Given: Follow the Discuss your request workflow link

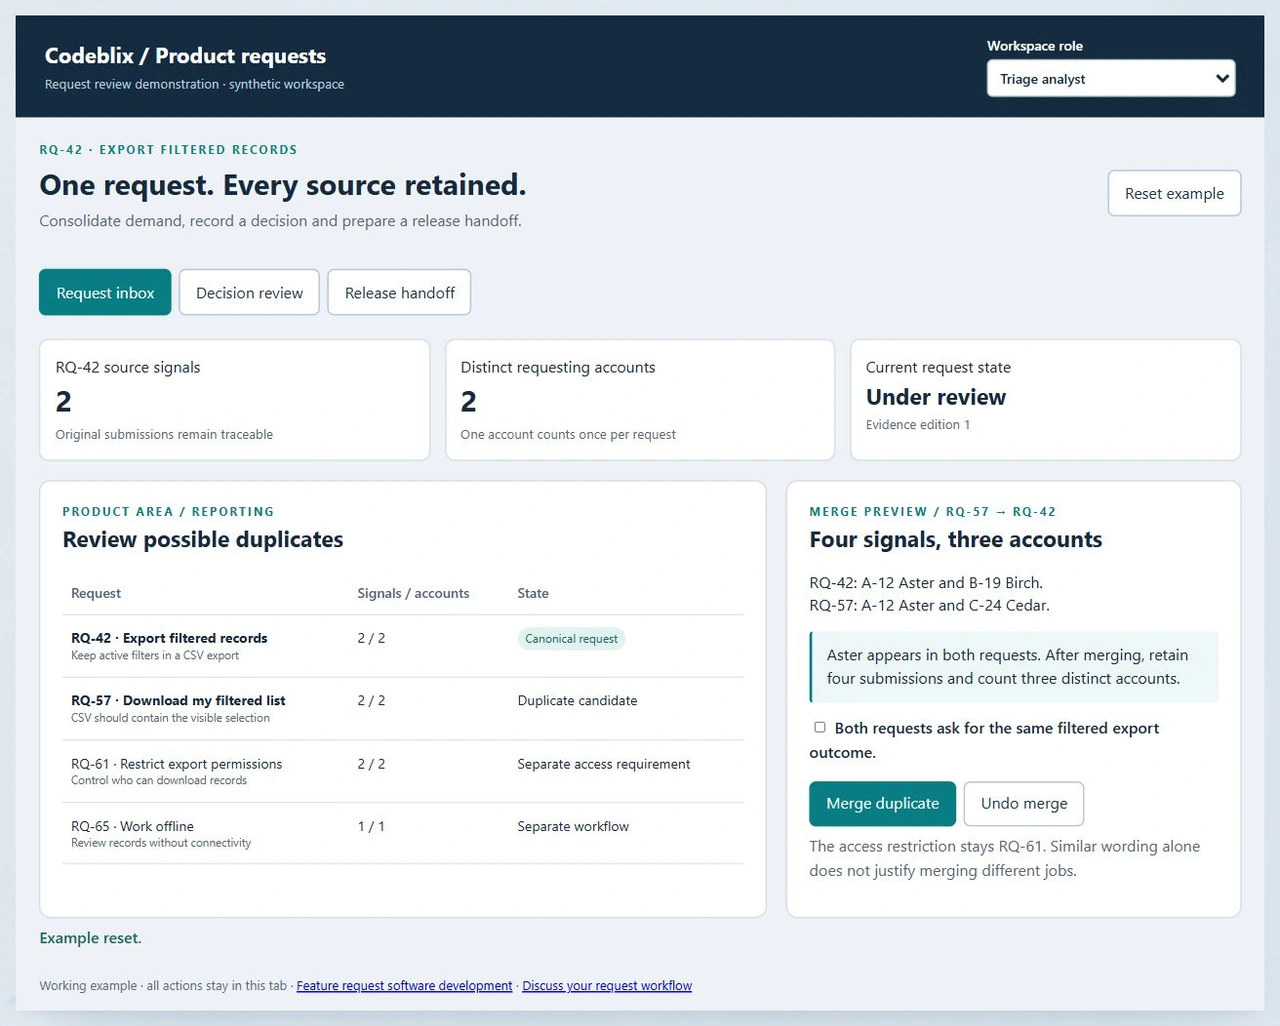Looking at the screenshot, I should coord(607,986).
